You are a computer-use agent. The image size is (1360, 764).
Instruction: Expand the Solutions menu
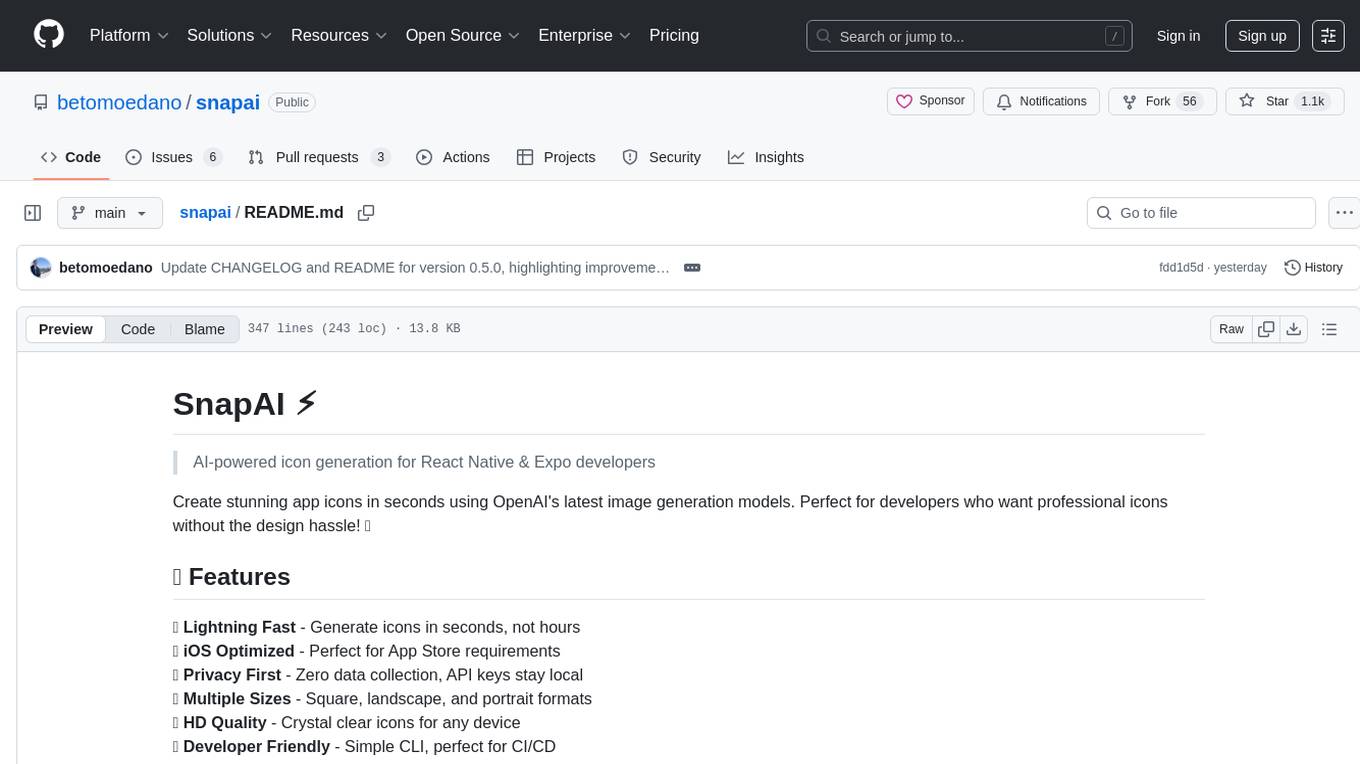pyautogui.click(x=229, y=35)
